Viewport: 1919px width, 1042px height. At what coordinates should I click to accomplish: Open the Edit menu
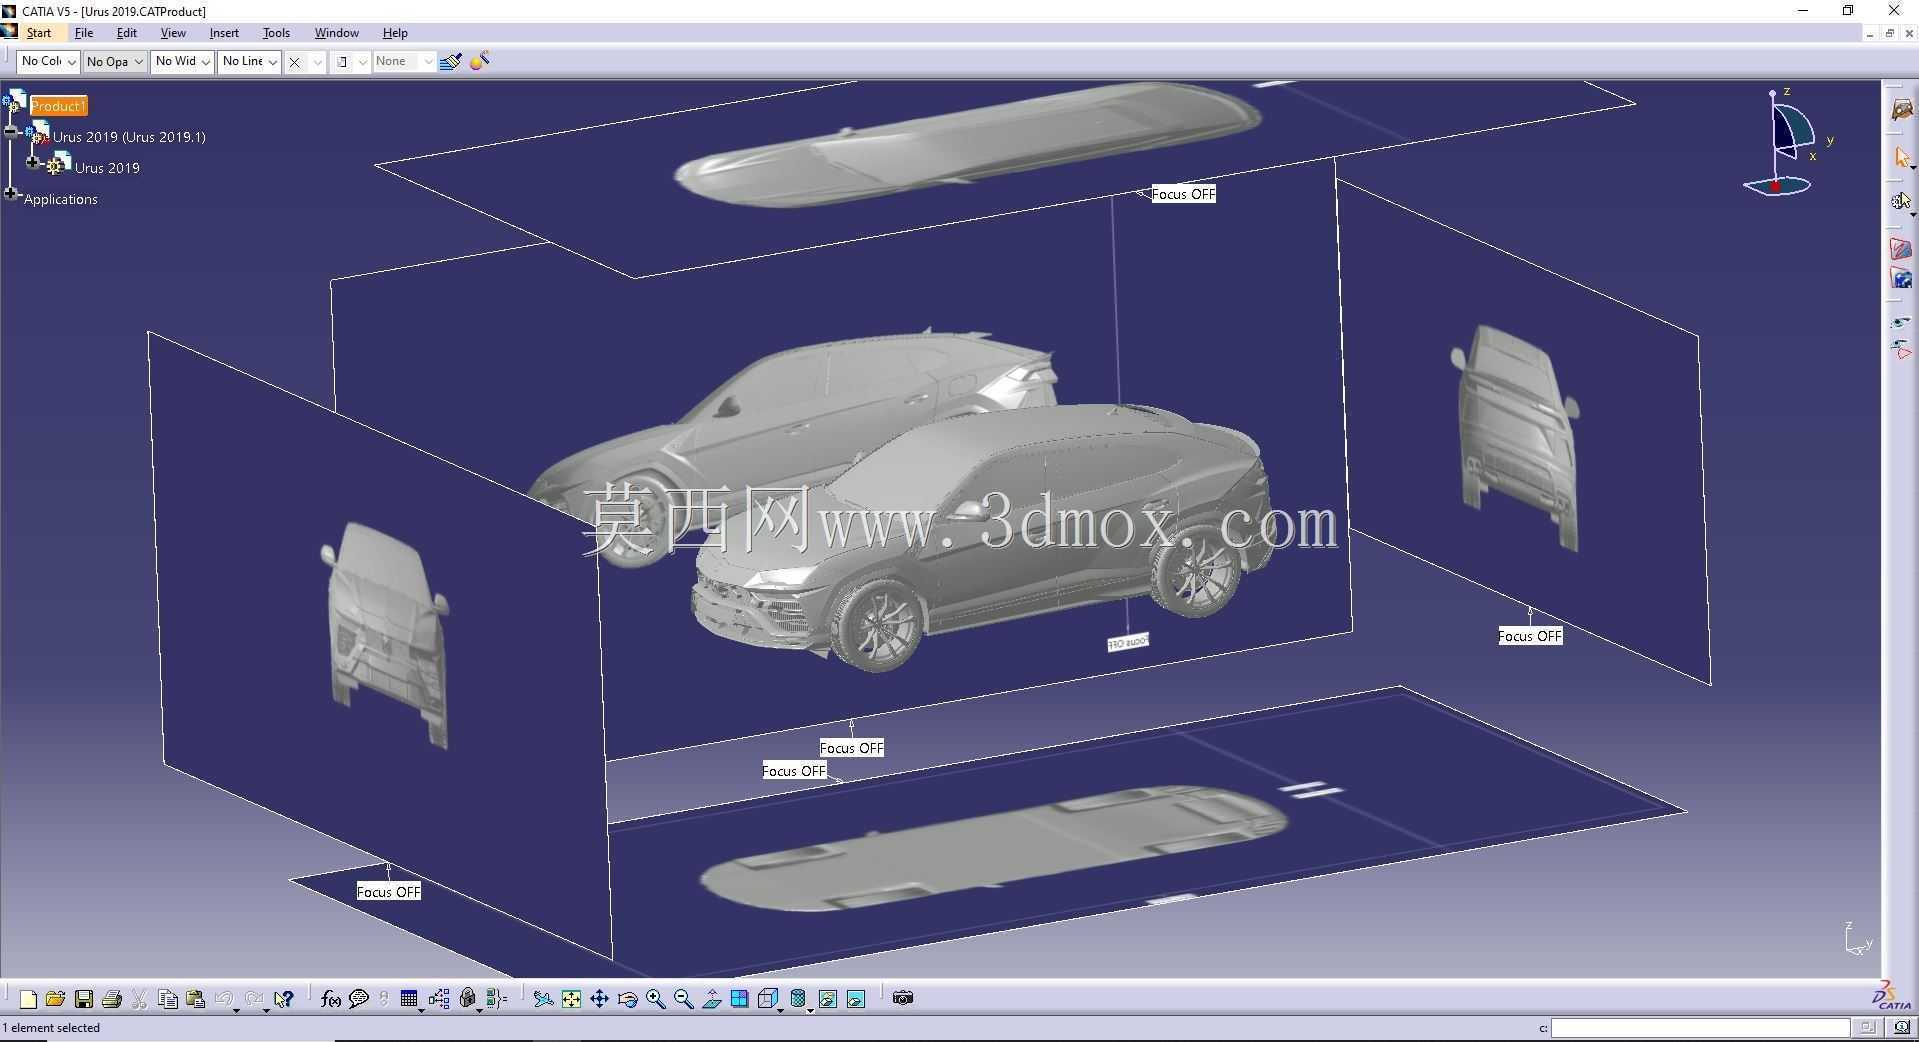pos(127,33)
